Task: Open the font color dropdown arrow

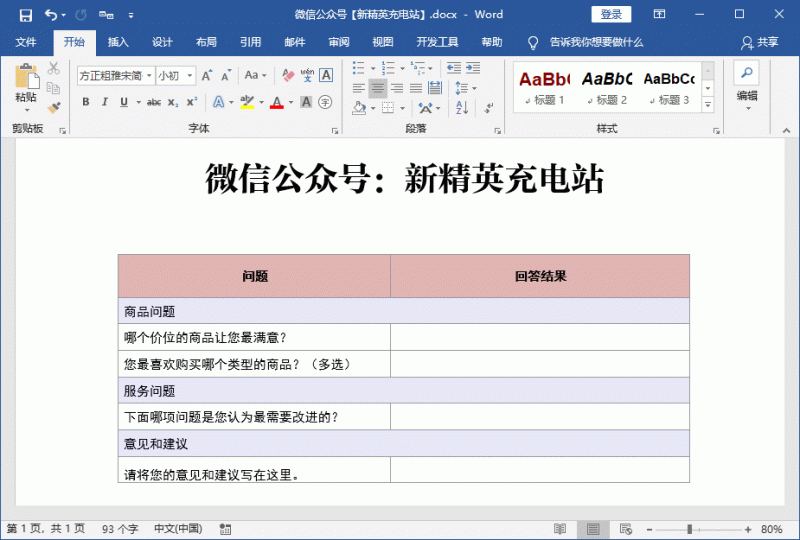Action: pyautogui.click(x=291, y=102)
